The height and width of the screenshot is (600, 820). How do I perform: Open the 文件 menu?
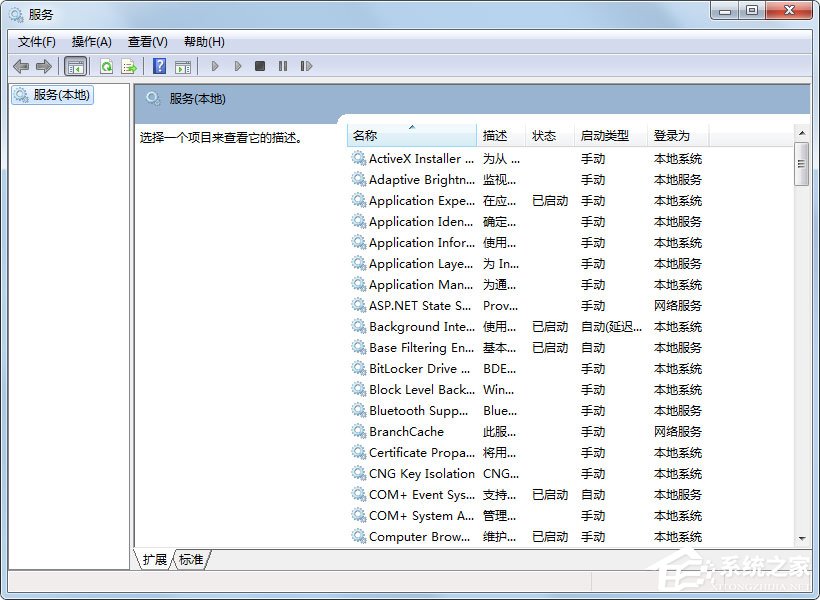point(35,41)
